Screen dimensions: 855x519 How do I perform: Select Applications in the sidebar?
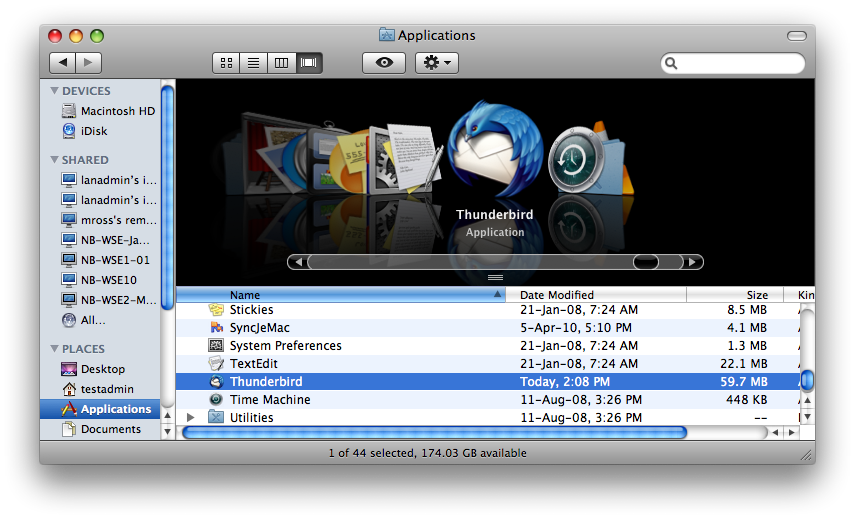pyautogui.click(x=100, y=409)
